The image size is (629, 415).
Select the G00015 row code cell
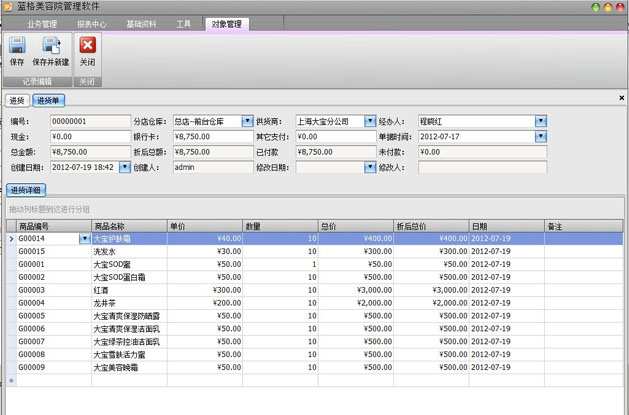(54, 251)
